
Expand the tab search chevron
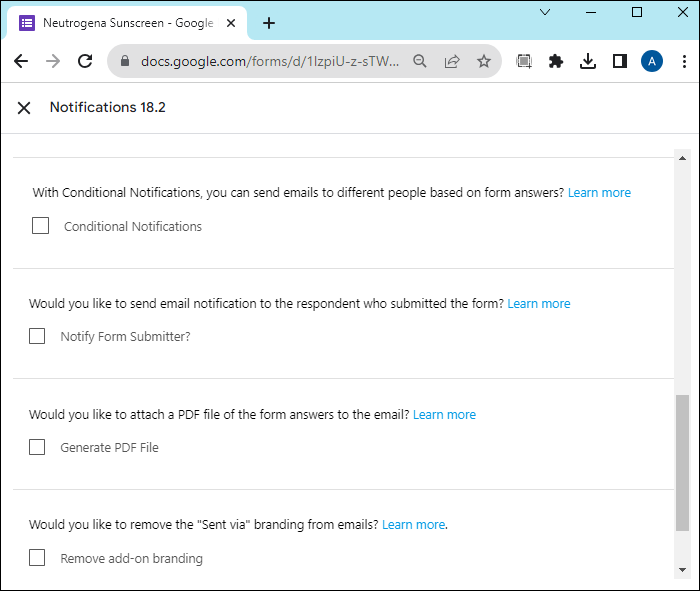click(546, 12)
